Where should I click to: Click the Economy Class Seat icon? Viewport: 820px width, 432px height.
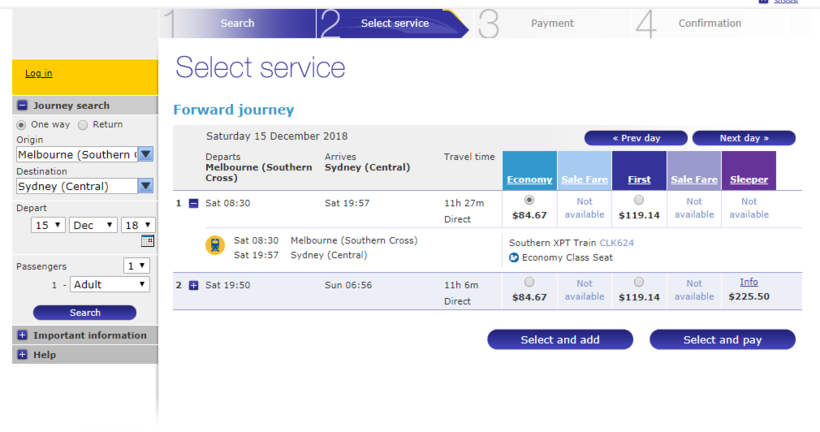click(514, 257)
